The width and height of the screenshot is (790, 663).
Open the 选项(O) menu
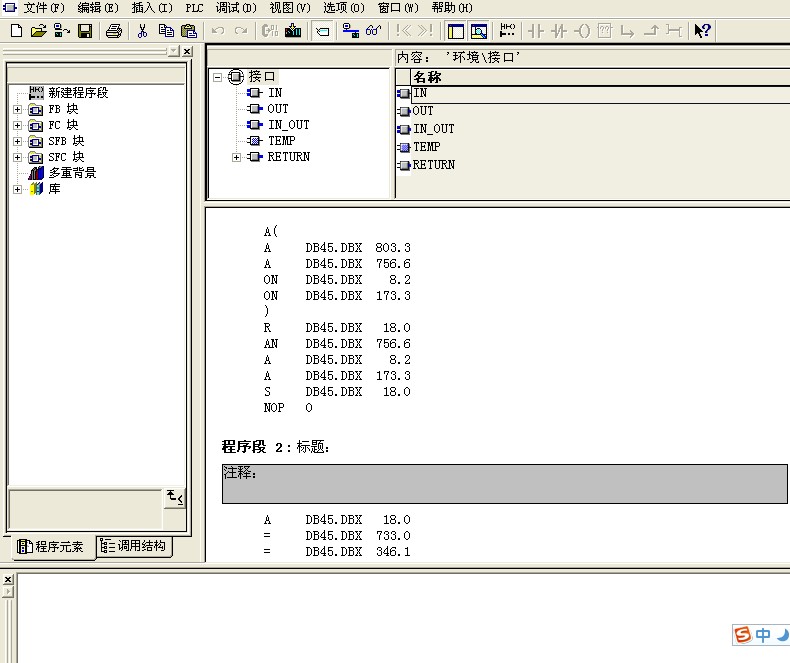click(x=343, y=7)
